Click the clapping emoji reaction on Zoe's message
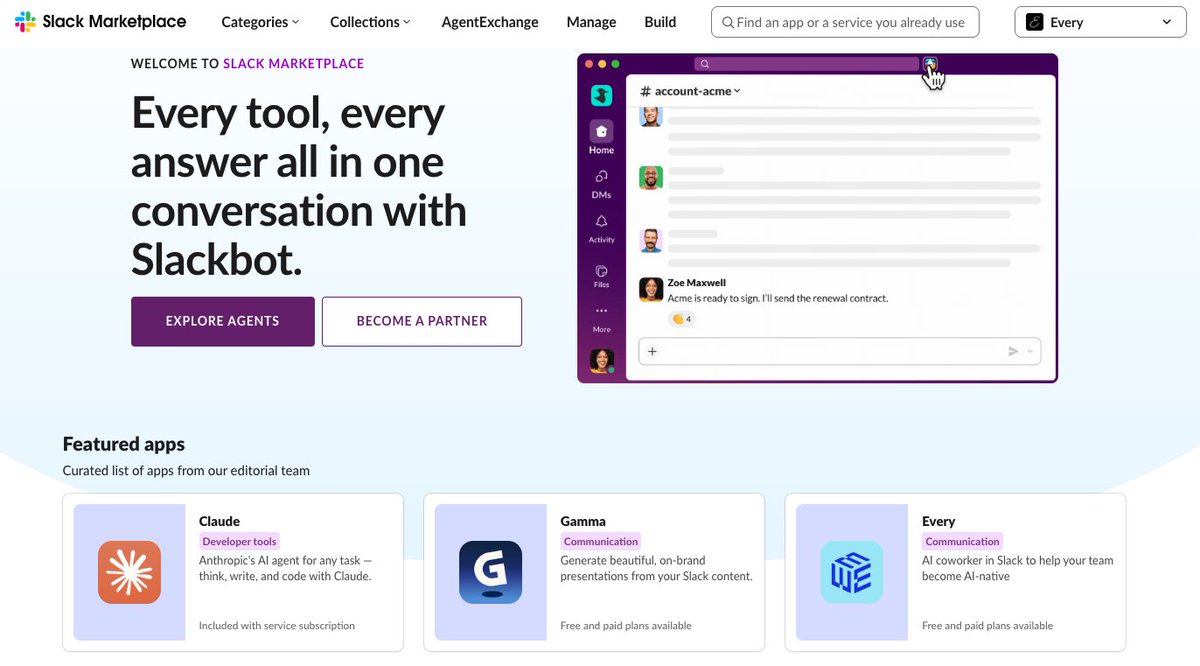The width and height of the screenshot is (1200, 666). pos(682,319)
